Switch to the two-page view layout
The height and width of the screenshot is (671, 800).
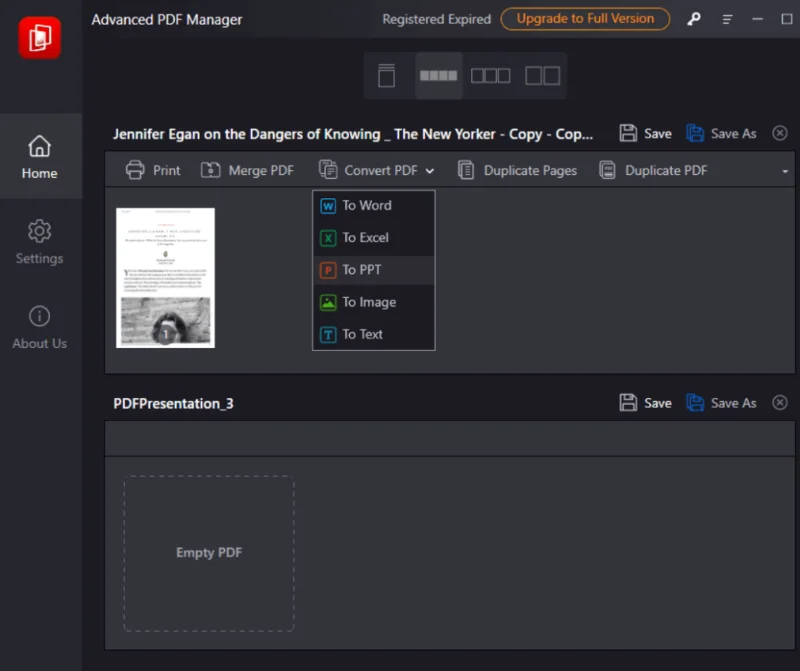(542, 76)
